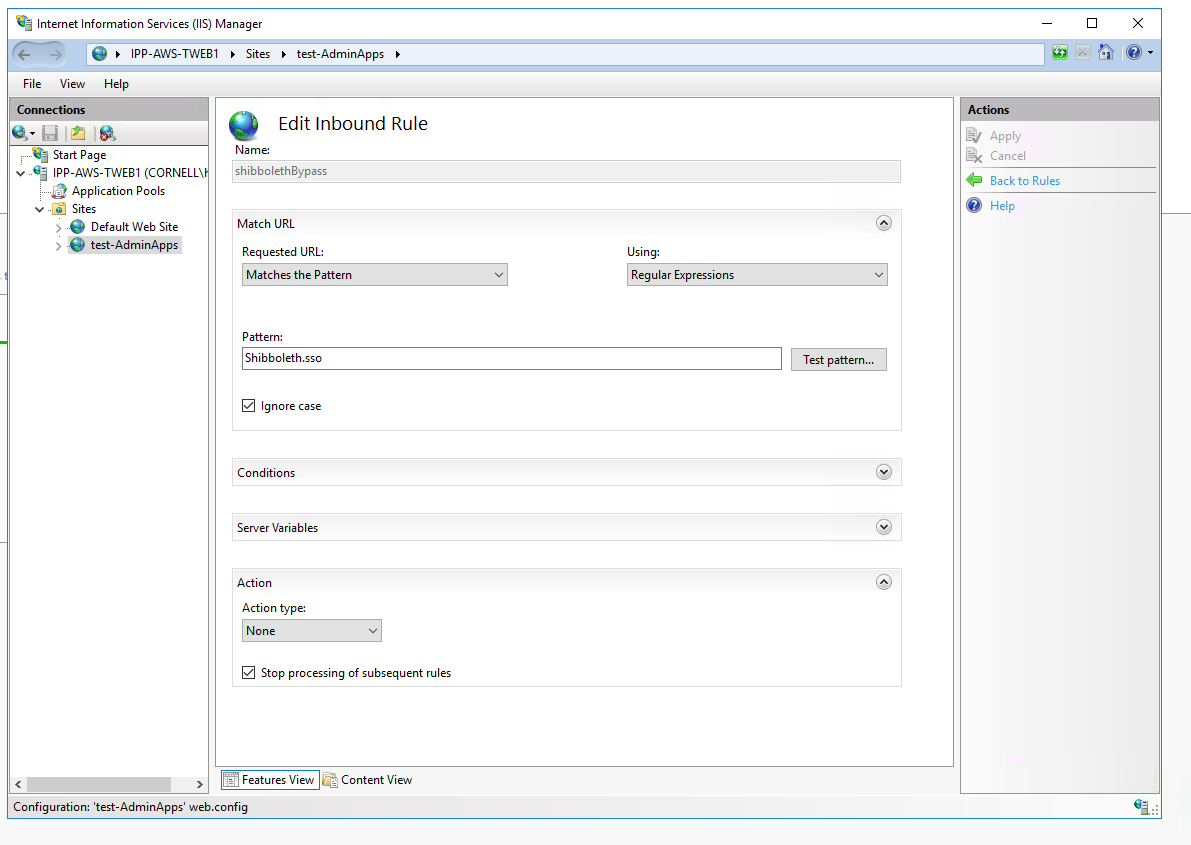Open Application Pools node
Screen dimensions: 1191x845
pyautogui.click(x=118, y=191)
